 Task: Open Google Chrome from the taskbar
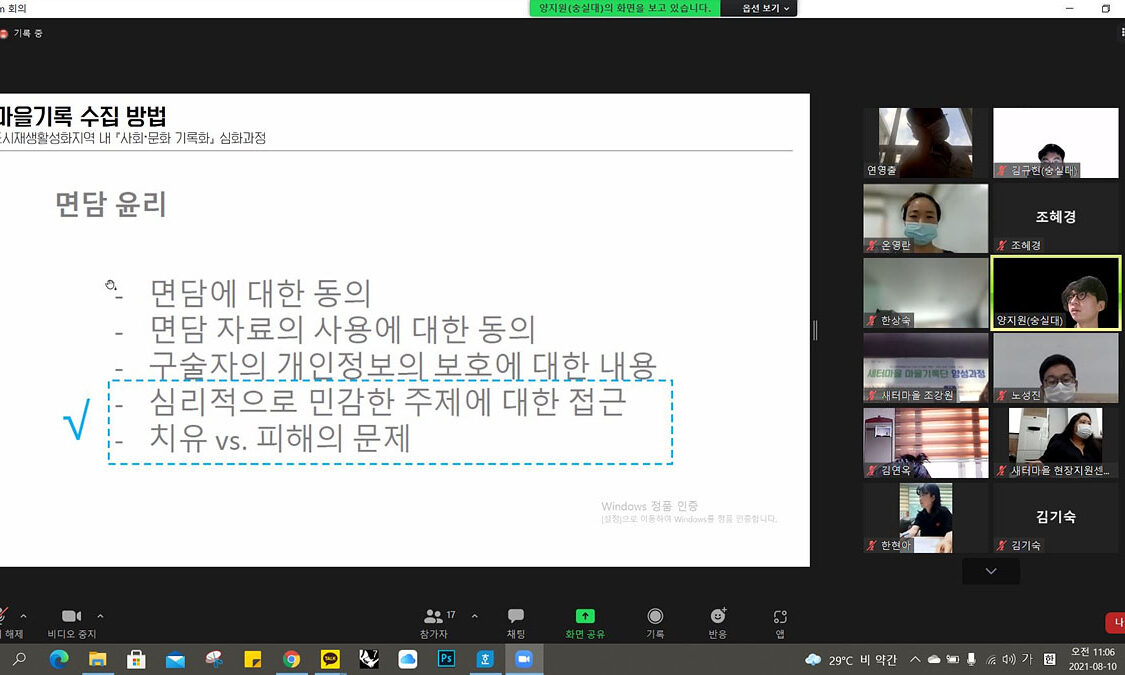point(291,659)
